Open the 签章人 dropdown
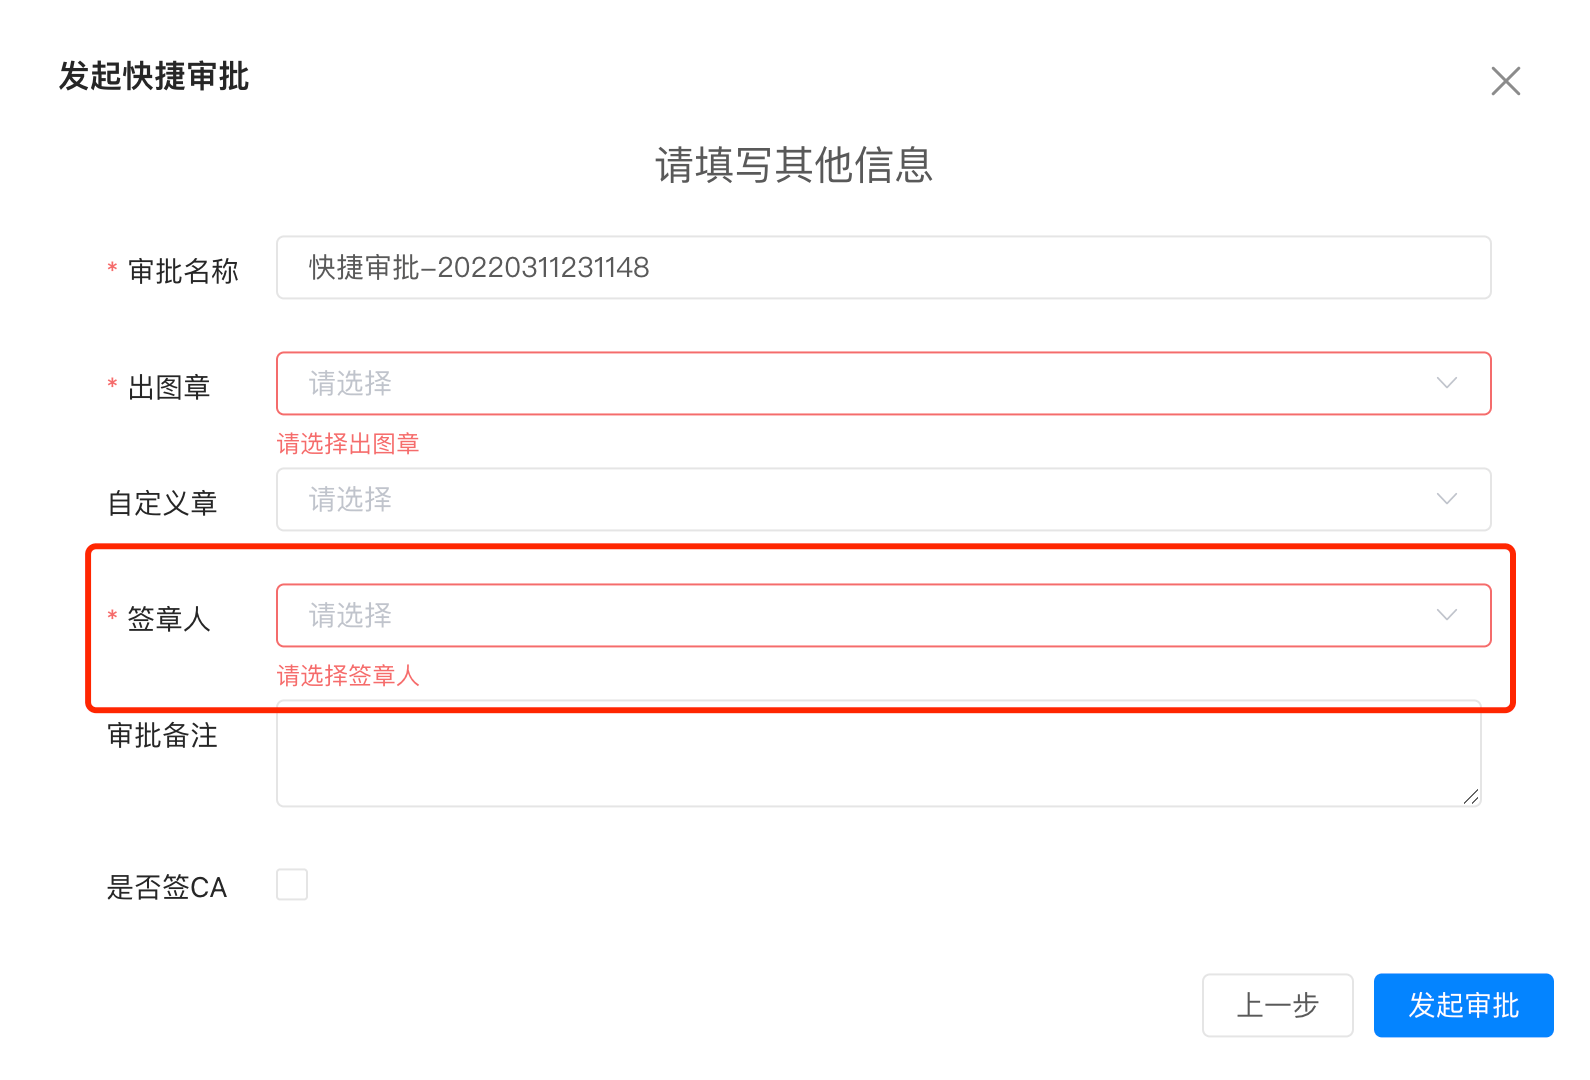The height and width of the screenshot is (1080, 1590). 860,616
